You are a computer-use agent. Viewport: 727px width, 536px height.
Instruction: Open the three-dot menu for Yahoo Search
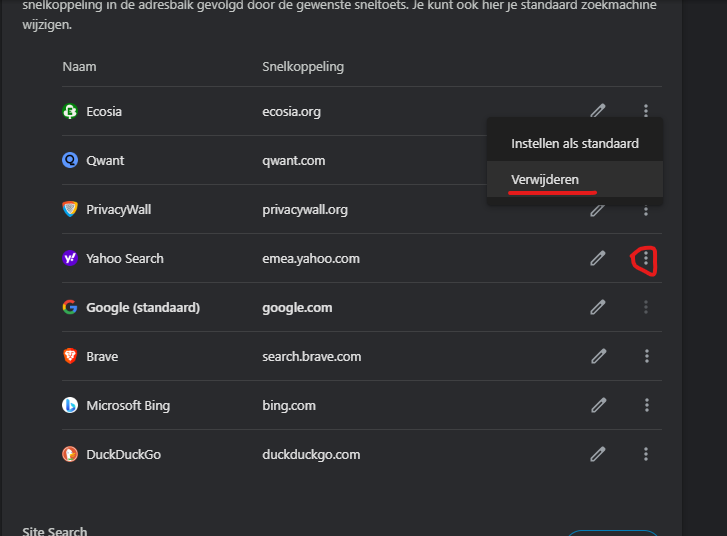click(x=647, y=259)
